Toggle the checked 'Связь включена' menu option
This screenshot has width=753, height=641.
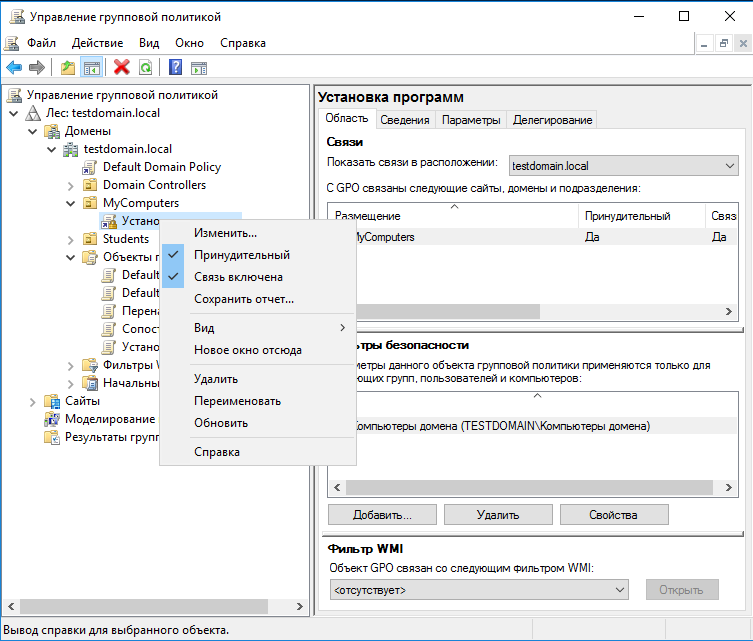tap(238, 277)
